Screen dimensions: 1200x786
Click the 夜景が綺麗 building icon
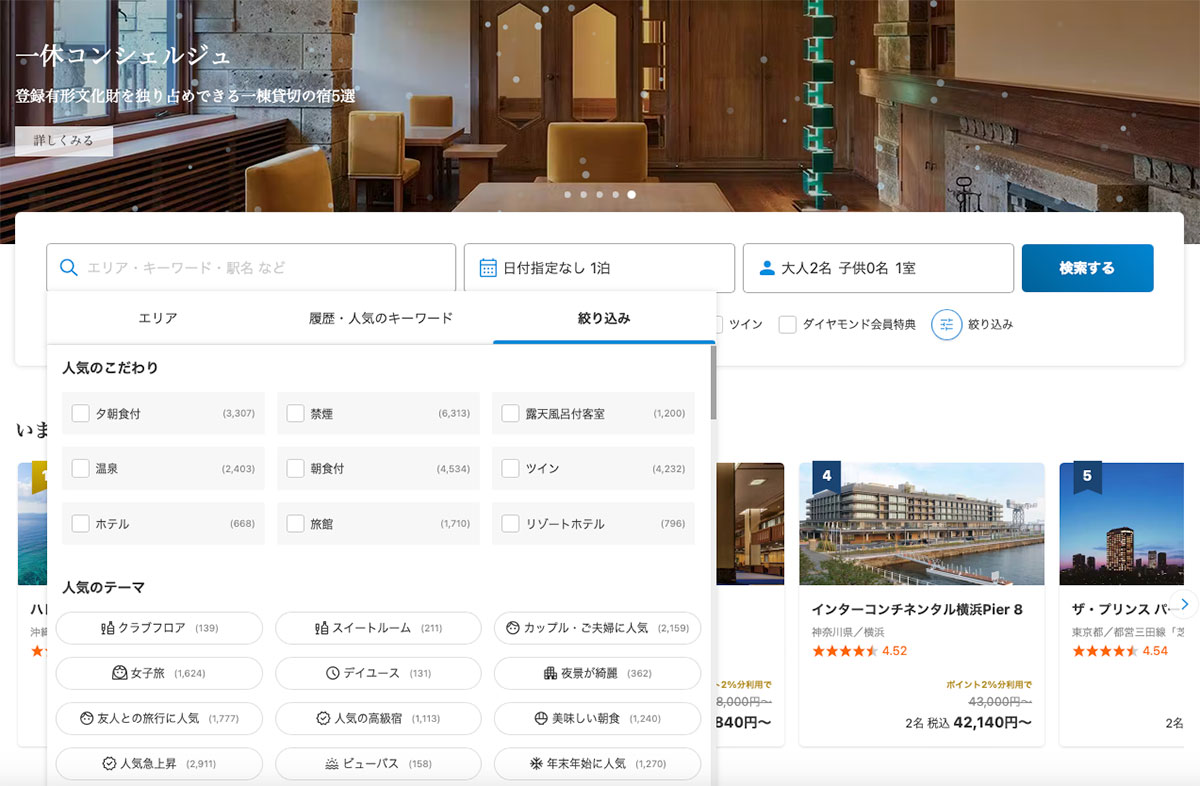[x=550, y=673]
